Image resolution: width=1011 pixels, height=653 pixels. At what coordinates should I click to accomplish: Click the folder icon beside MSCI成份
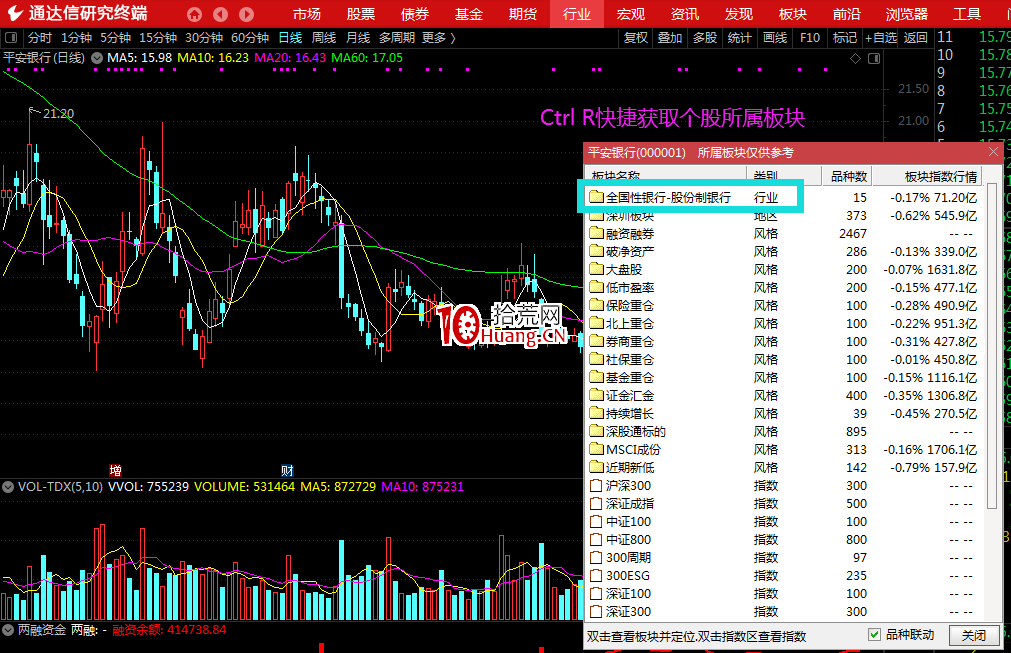(x=596, y=449)
